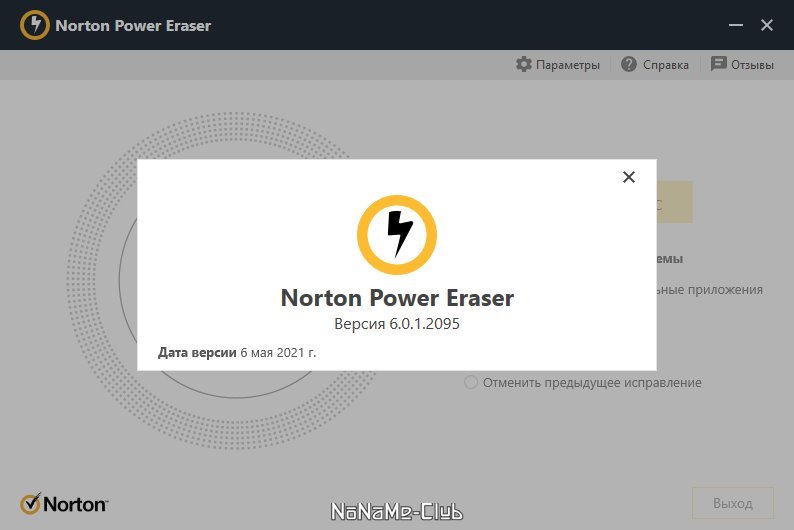
Task: Open the Параметры settings menu label
Action: click(568, 65)
